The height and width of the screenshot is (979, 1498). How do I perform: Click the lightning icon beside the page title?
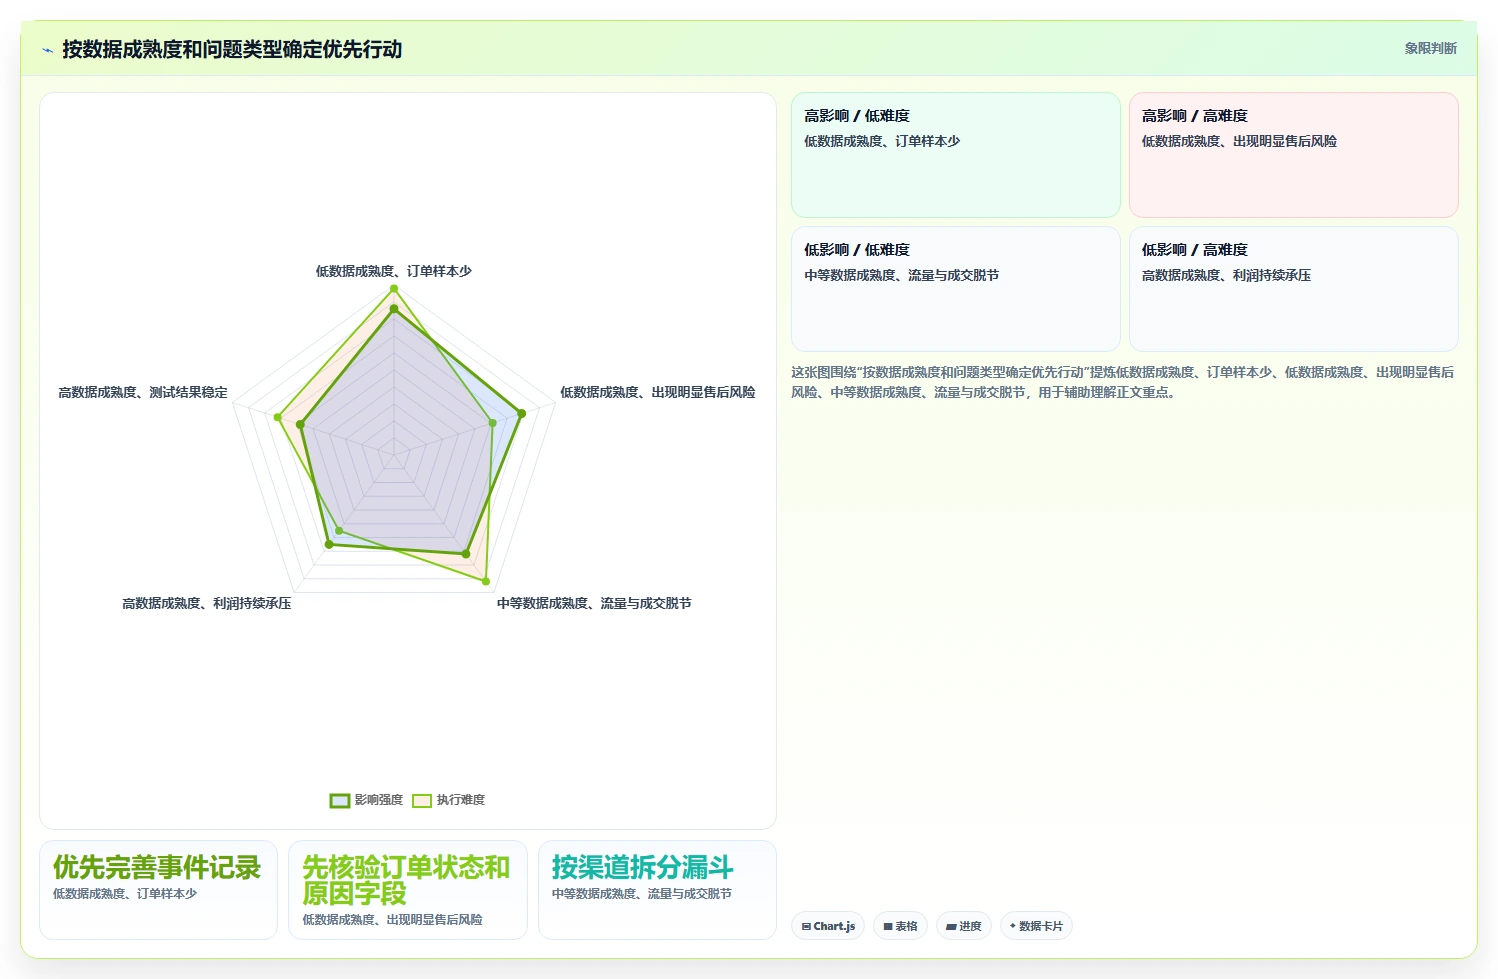[x=47, y=50]
